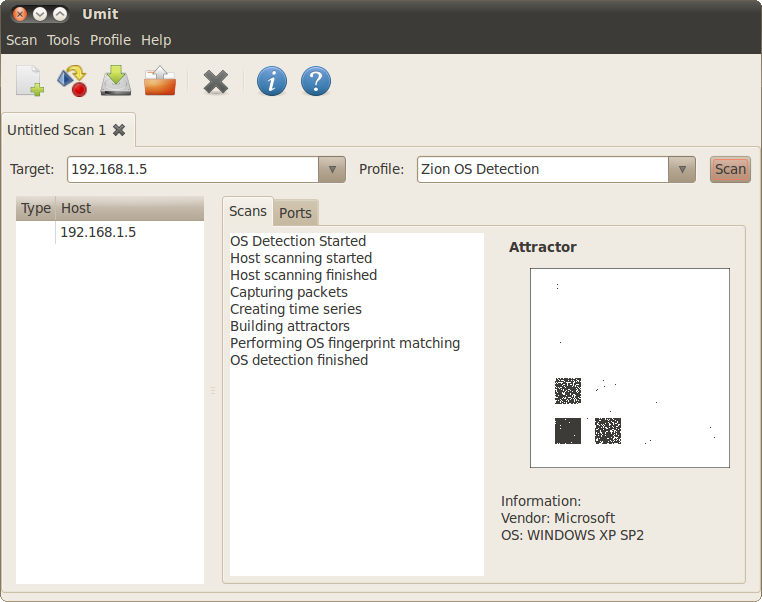The image size is (762, 602).
Task: Click the Scan button
Action: tap(730, 169)
